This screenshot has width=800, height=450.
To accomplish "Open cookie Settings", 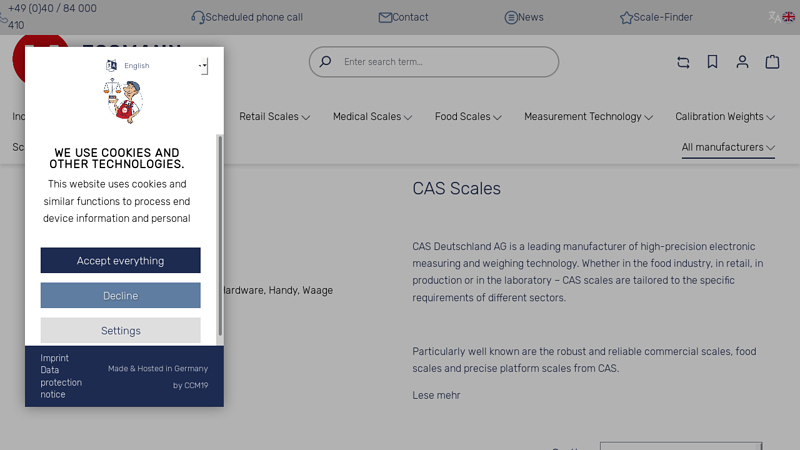I will click(120, 331).
